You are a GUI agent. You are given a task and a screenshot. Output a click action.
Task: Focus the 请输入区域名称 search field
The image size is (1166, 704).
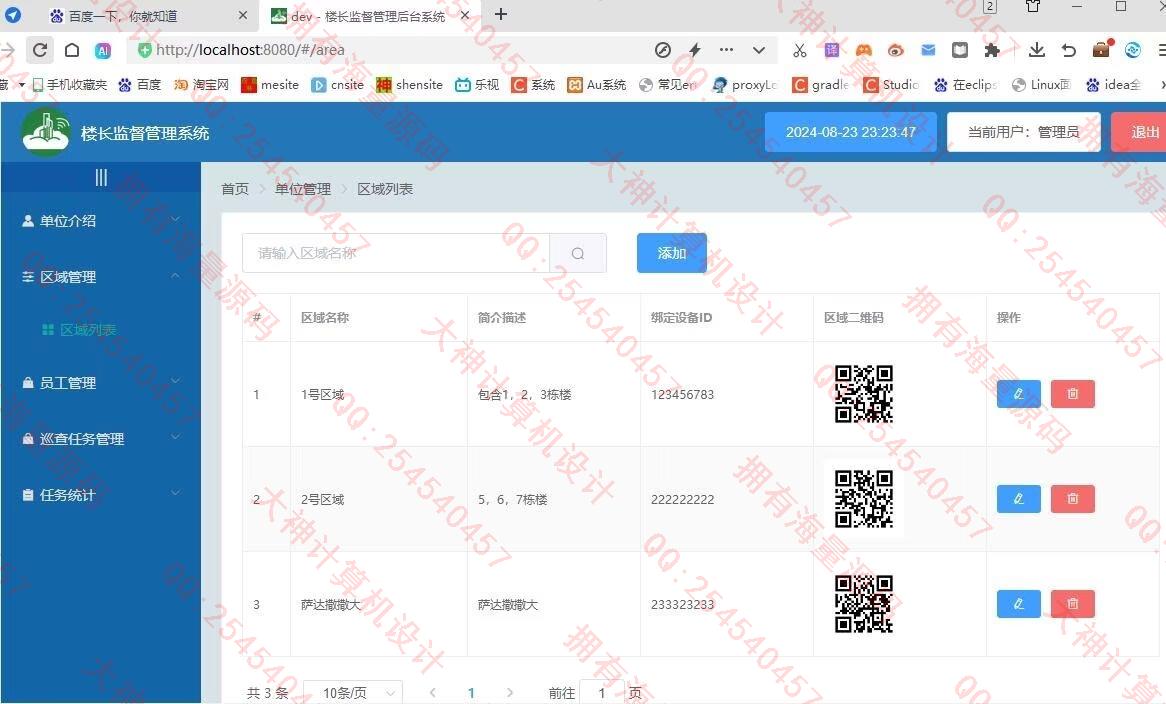coord(396,253)
